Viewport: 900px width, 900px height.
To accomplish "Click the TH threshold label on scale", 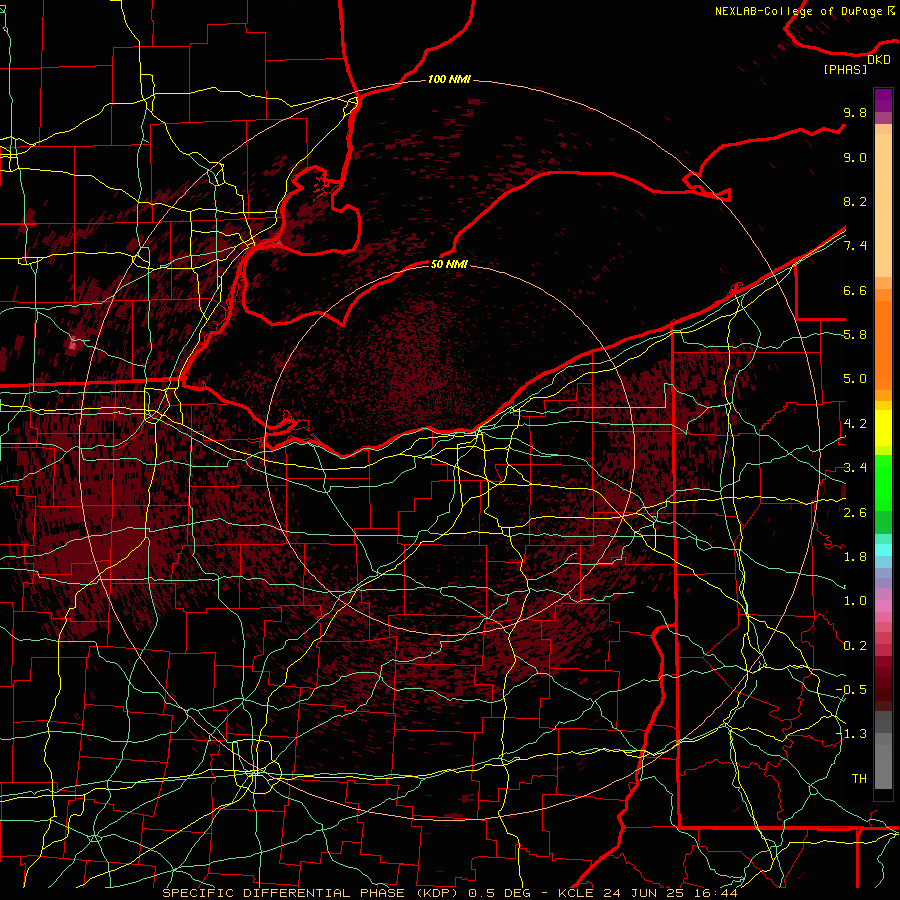I will 859,779.
